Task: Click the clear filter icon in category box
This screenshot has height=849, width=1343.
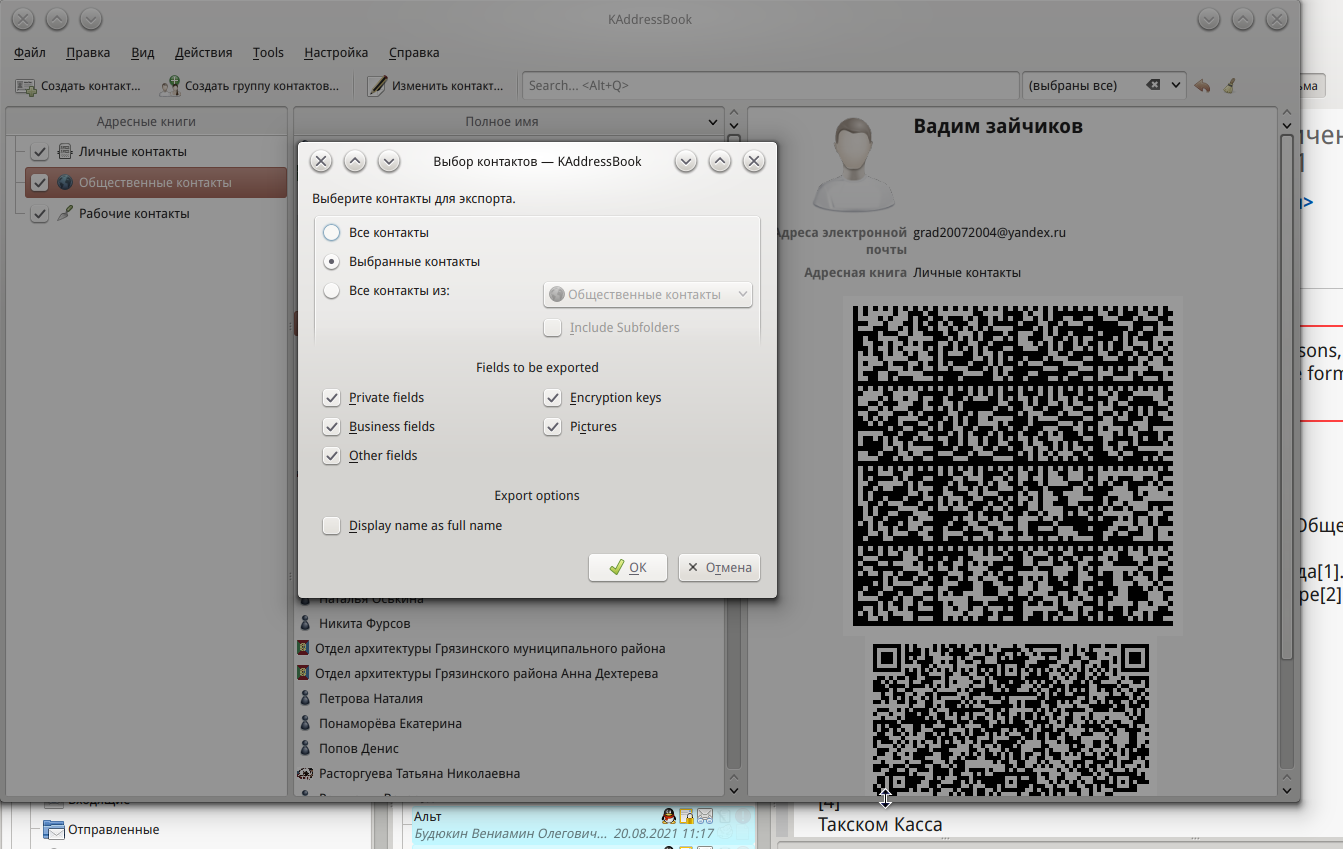Action: coord(1153,86)
